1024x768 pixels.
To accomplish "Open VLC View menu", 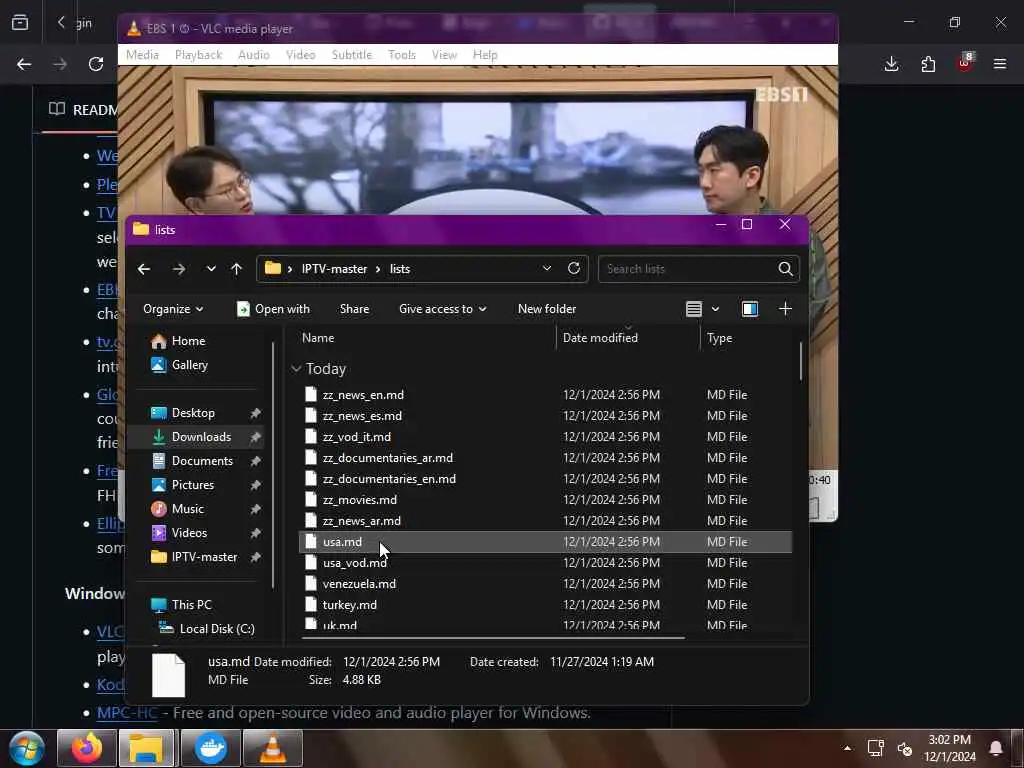I will pos(444,55).
